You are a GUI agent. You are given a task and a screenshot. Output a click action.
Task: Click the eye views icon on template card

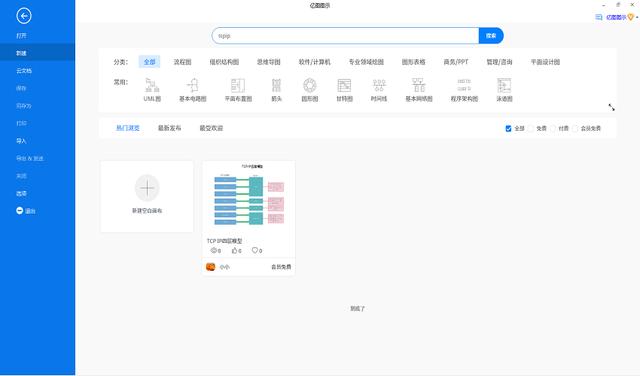click(213, 250)
